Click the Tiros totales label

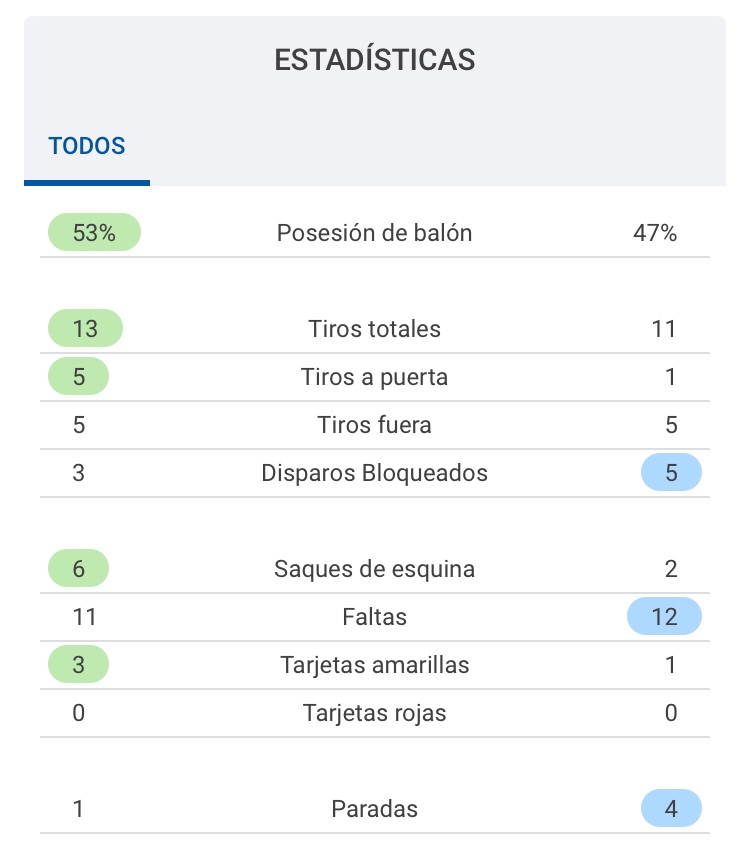pos(374,329)
